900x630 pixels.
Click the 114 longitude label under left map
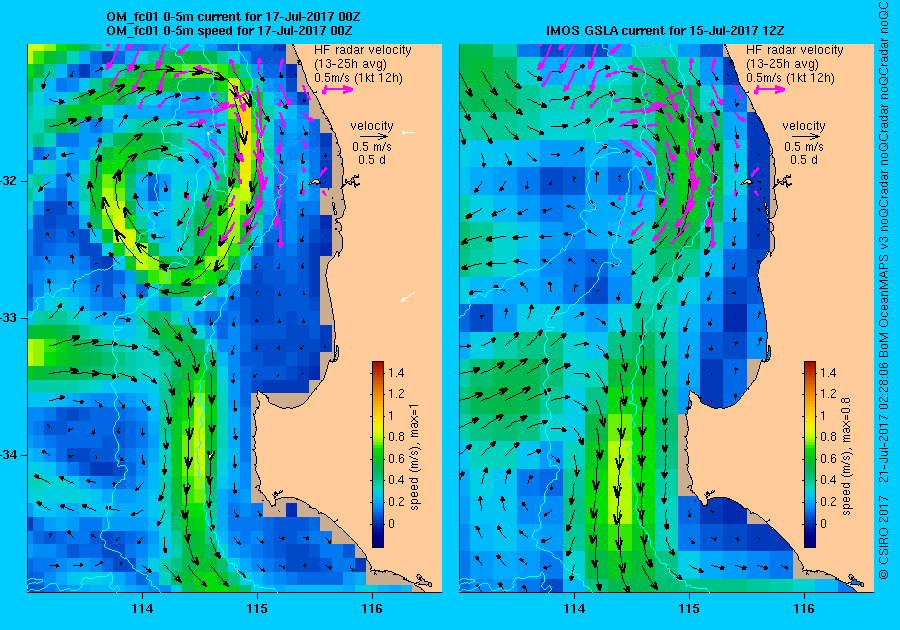pos(142,609)
